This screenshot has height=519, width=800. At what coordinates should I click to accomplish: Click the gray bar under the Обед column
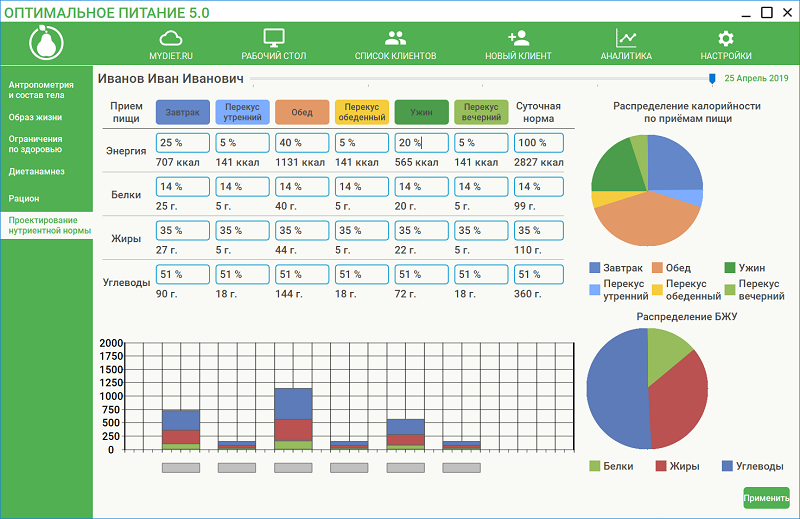point(294,467)
